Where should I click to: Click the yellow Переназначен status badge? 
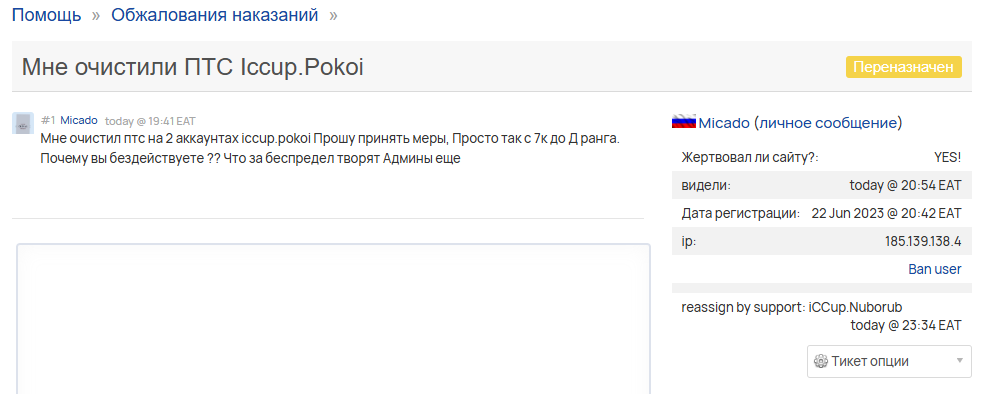point(904,67)
